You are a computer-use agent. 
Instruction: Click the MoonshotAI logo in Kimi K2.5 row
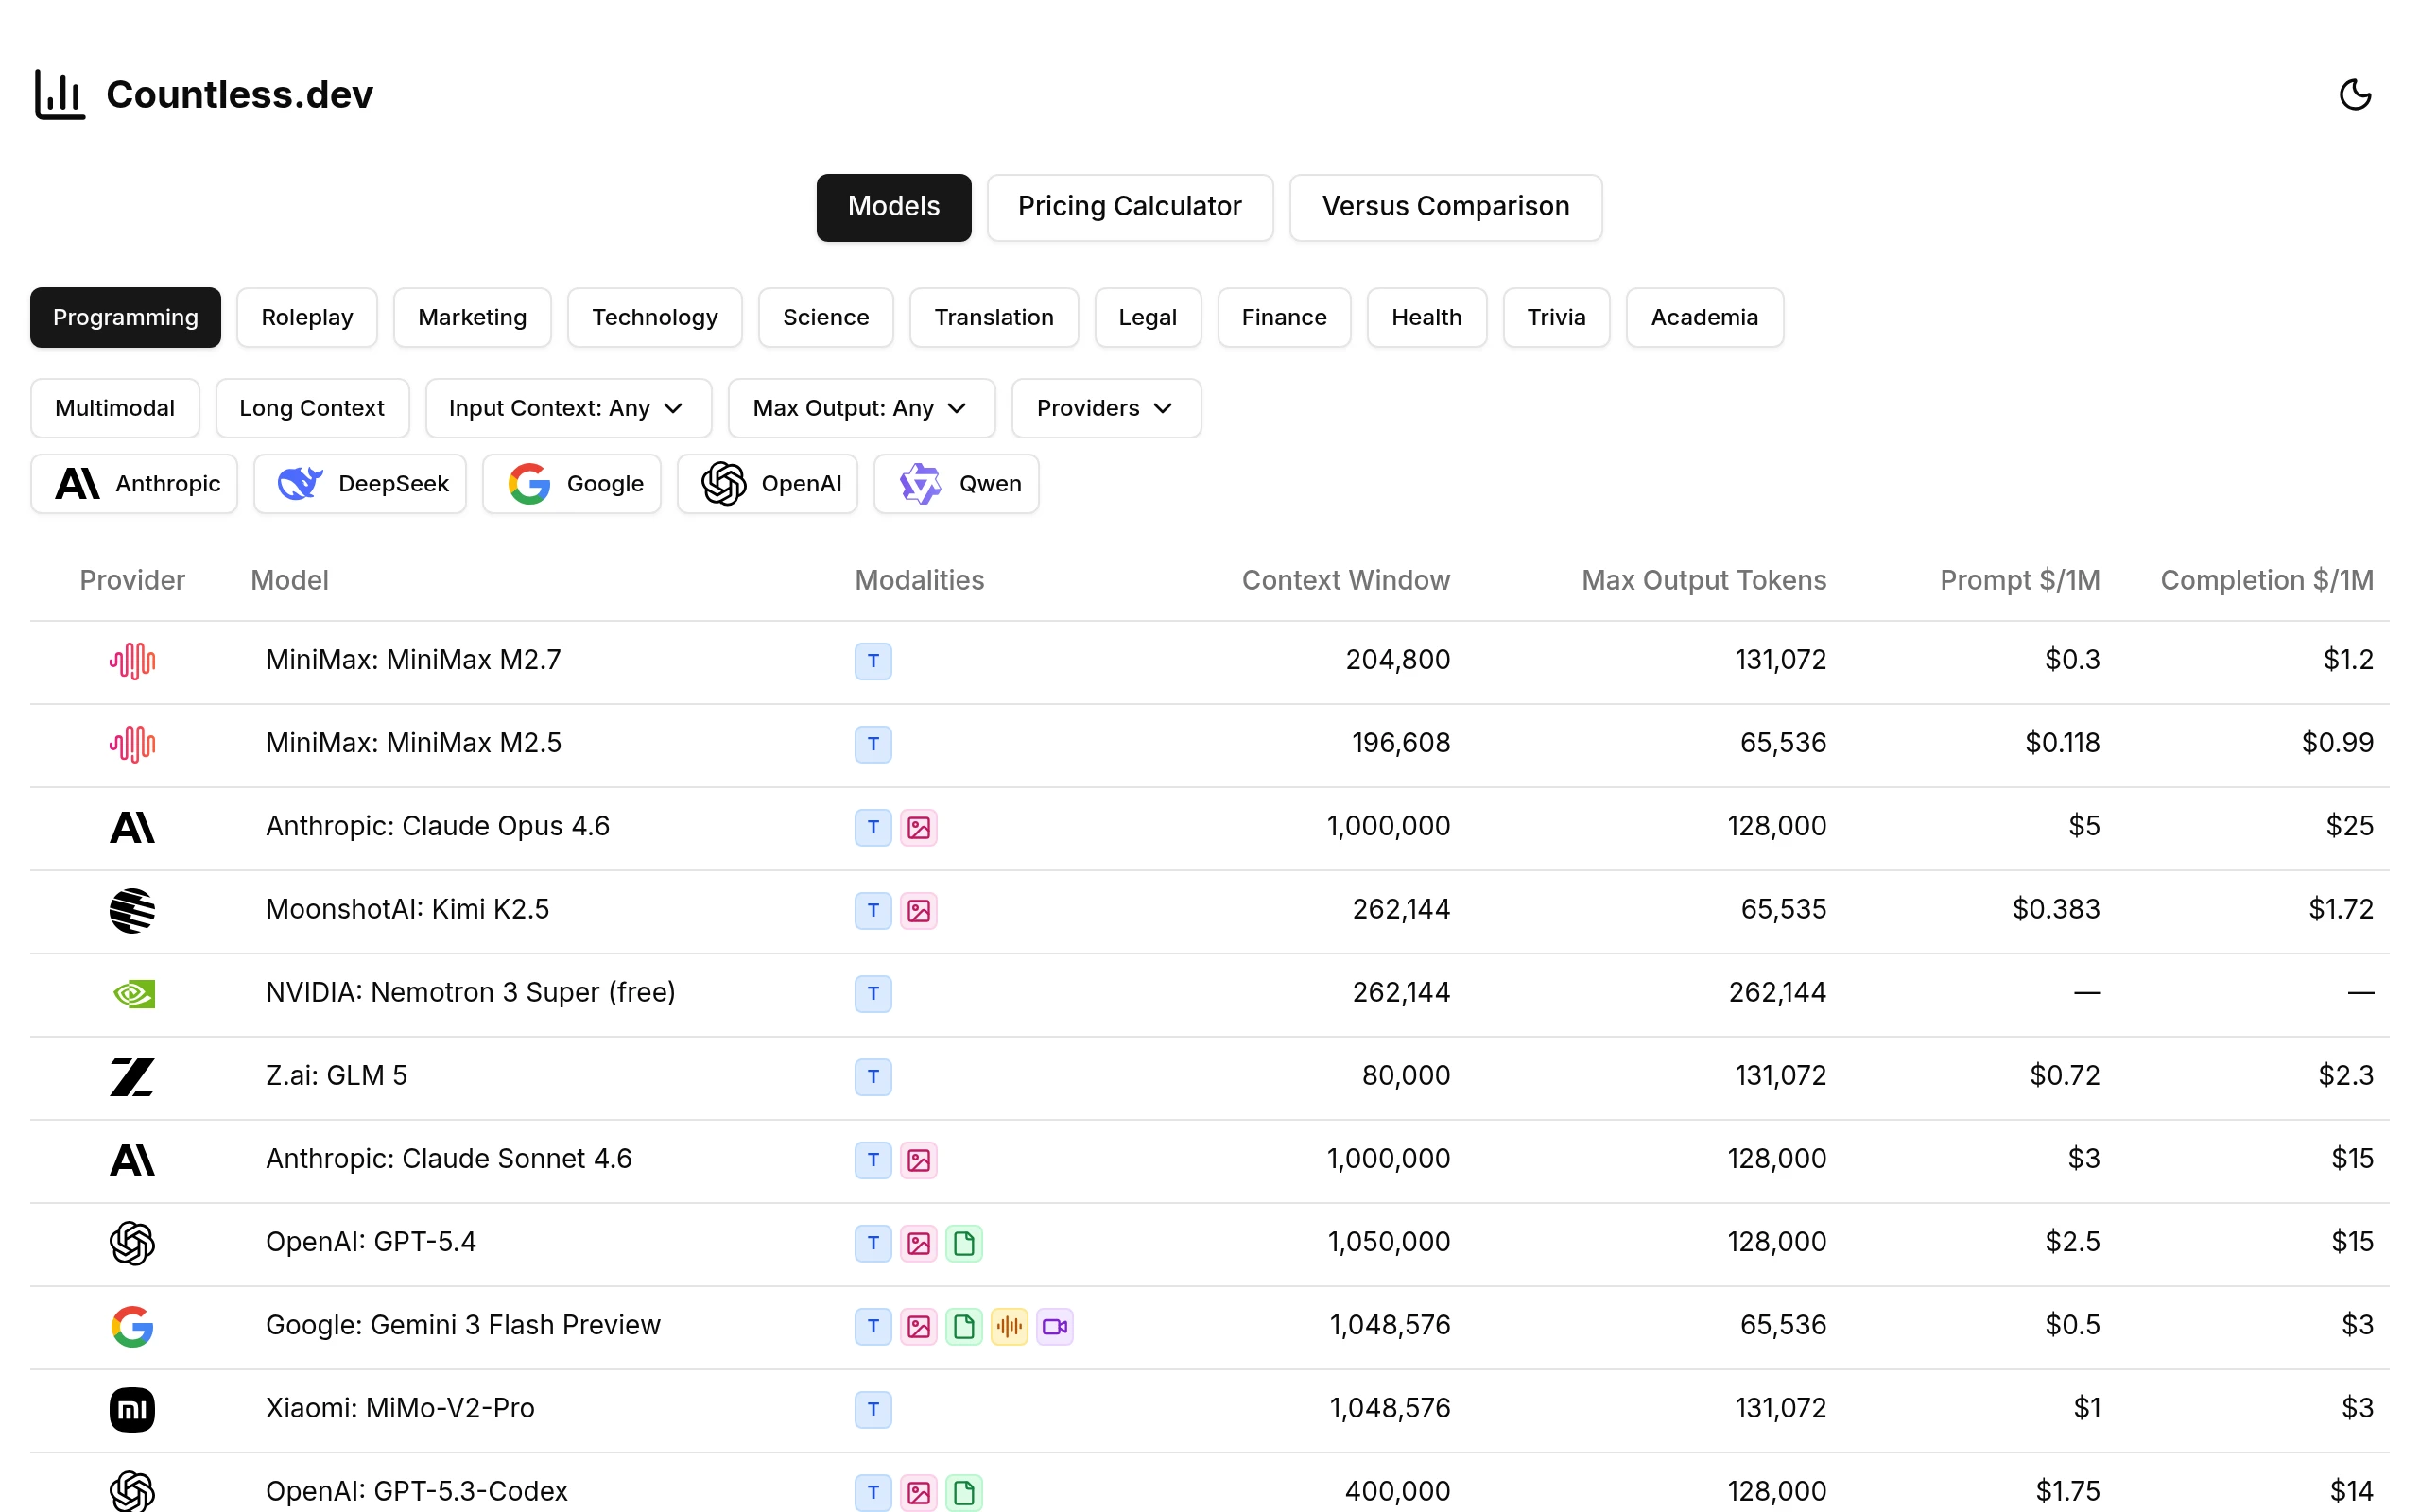(132, 910)
